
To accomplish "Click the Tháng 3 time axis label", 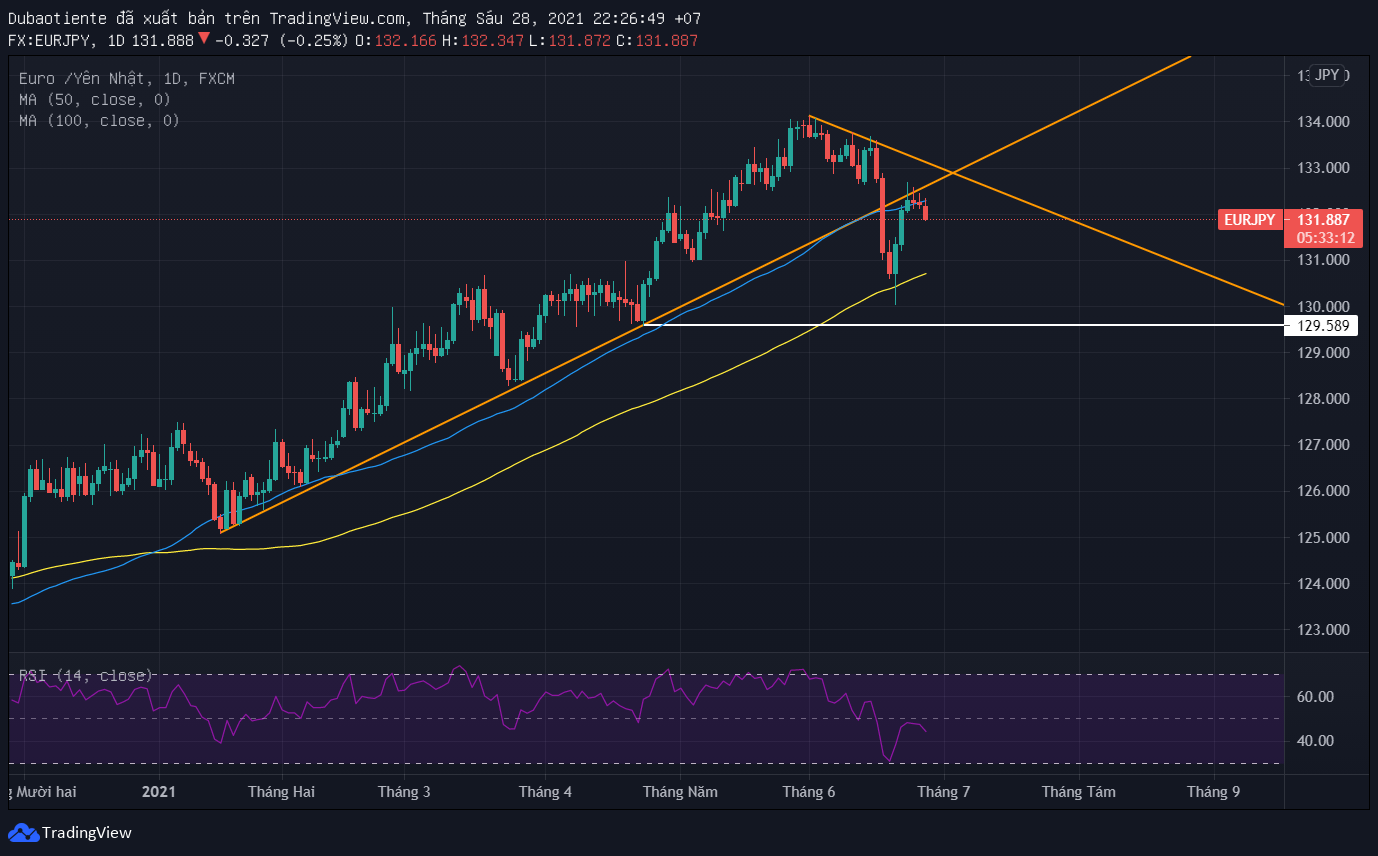I will (x=404, y=792).
